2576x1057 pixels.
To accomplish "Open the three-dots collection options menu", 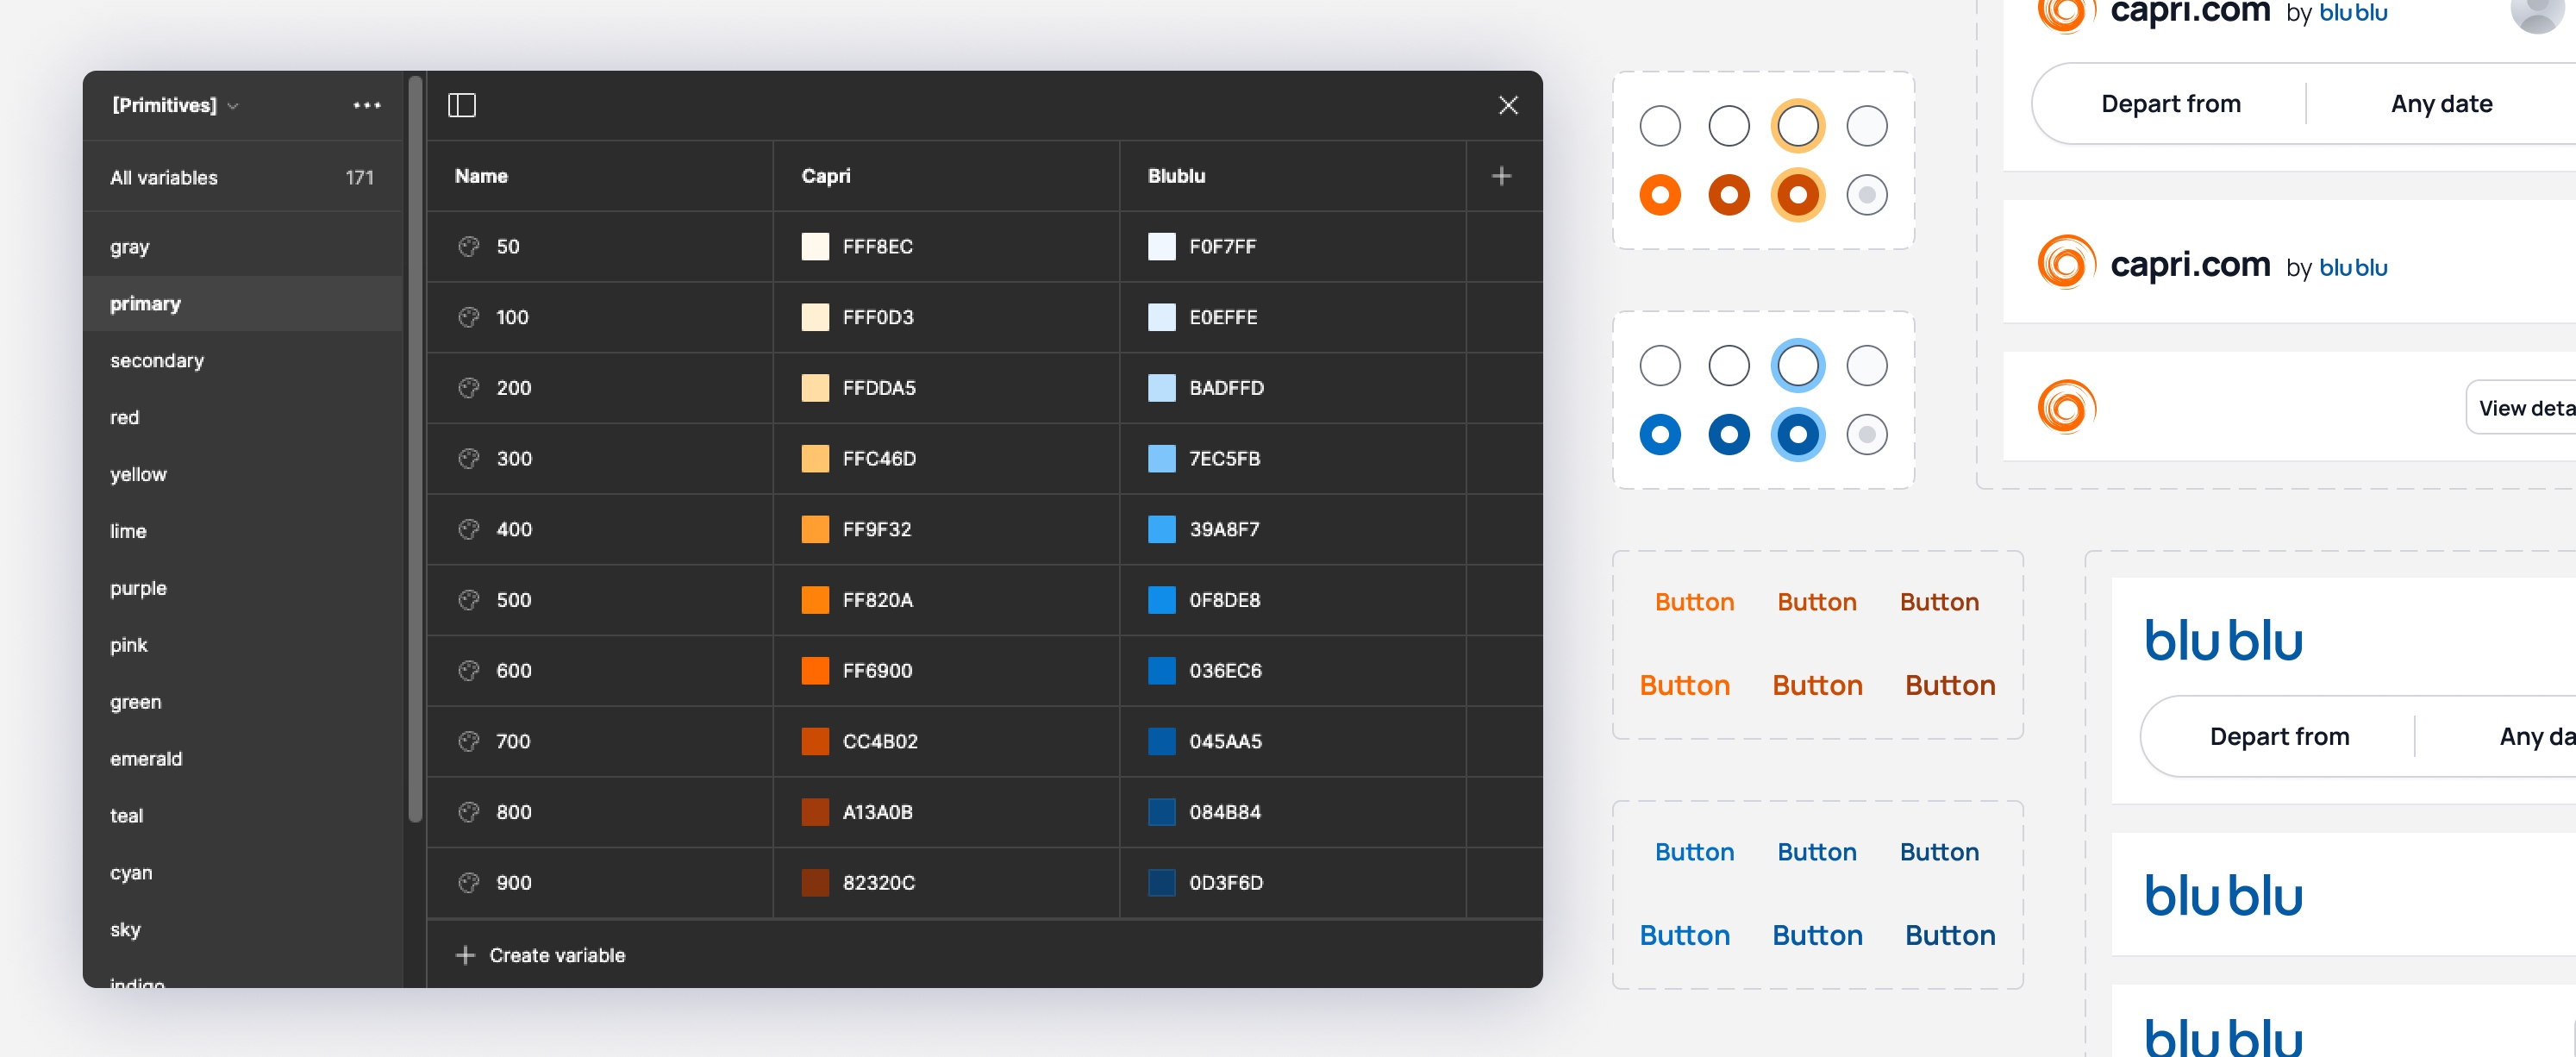I will point(366,105).
